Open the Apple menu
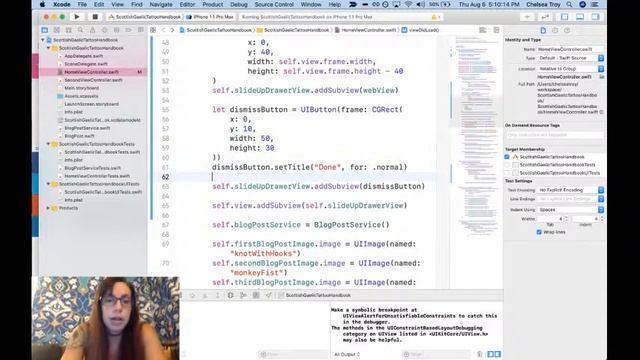Image resolution: width=640 pixels, height=360 pixels. (x=42, y=4)
